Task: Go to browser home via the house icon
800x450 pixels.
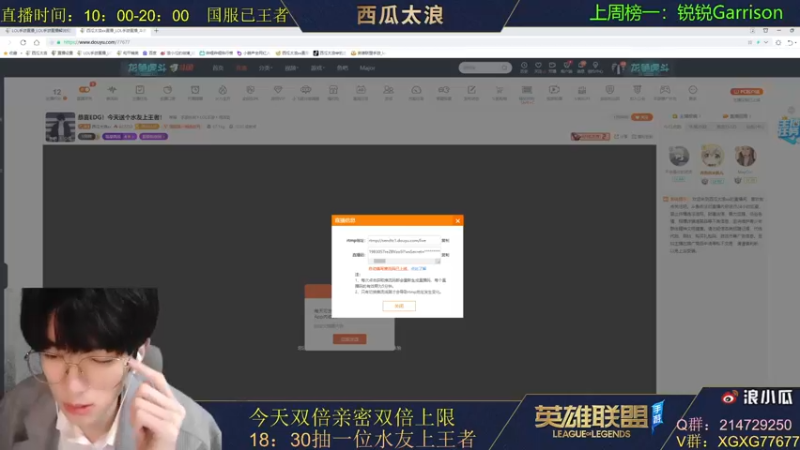Action: pyautogui.click(x=37, y=42)
